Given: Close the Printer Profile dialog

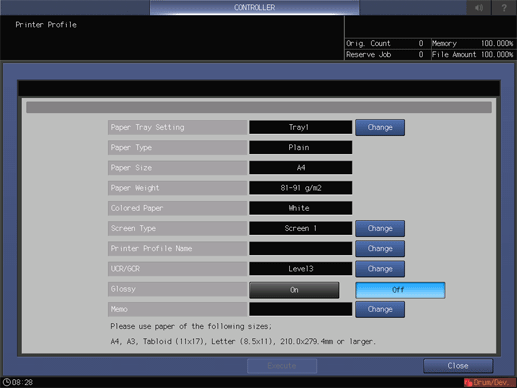Looking at the screenshot, I should pos(458,366).
